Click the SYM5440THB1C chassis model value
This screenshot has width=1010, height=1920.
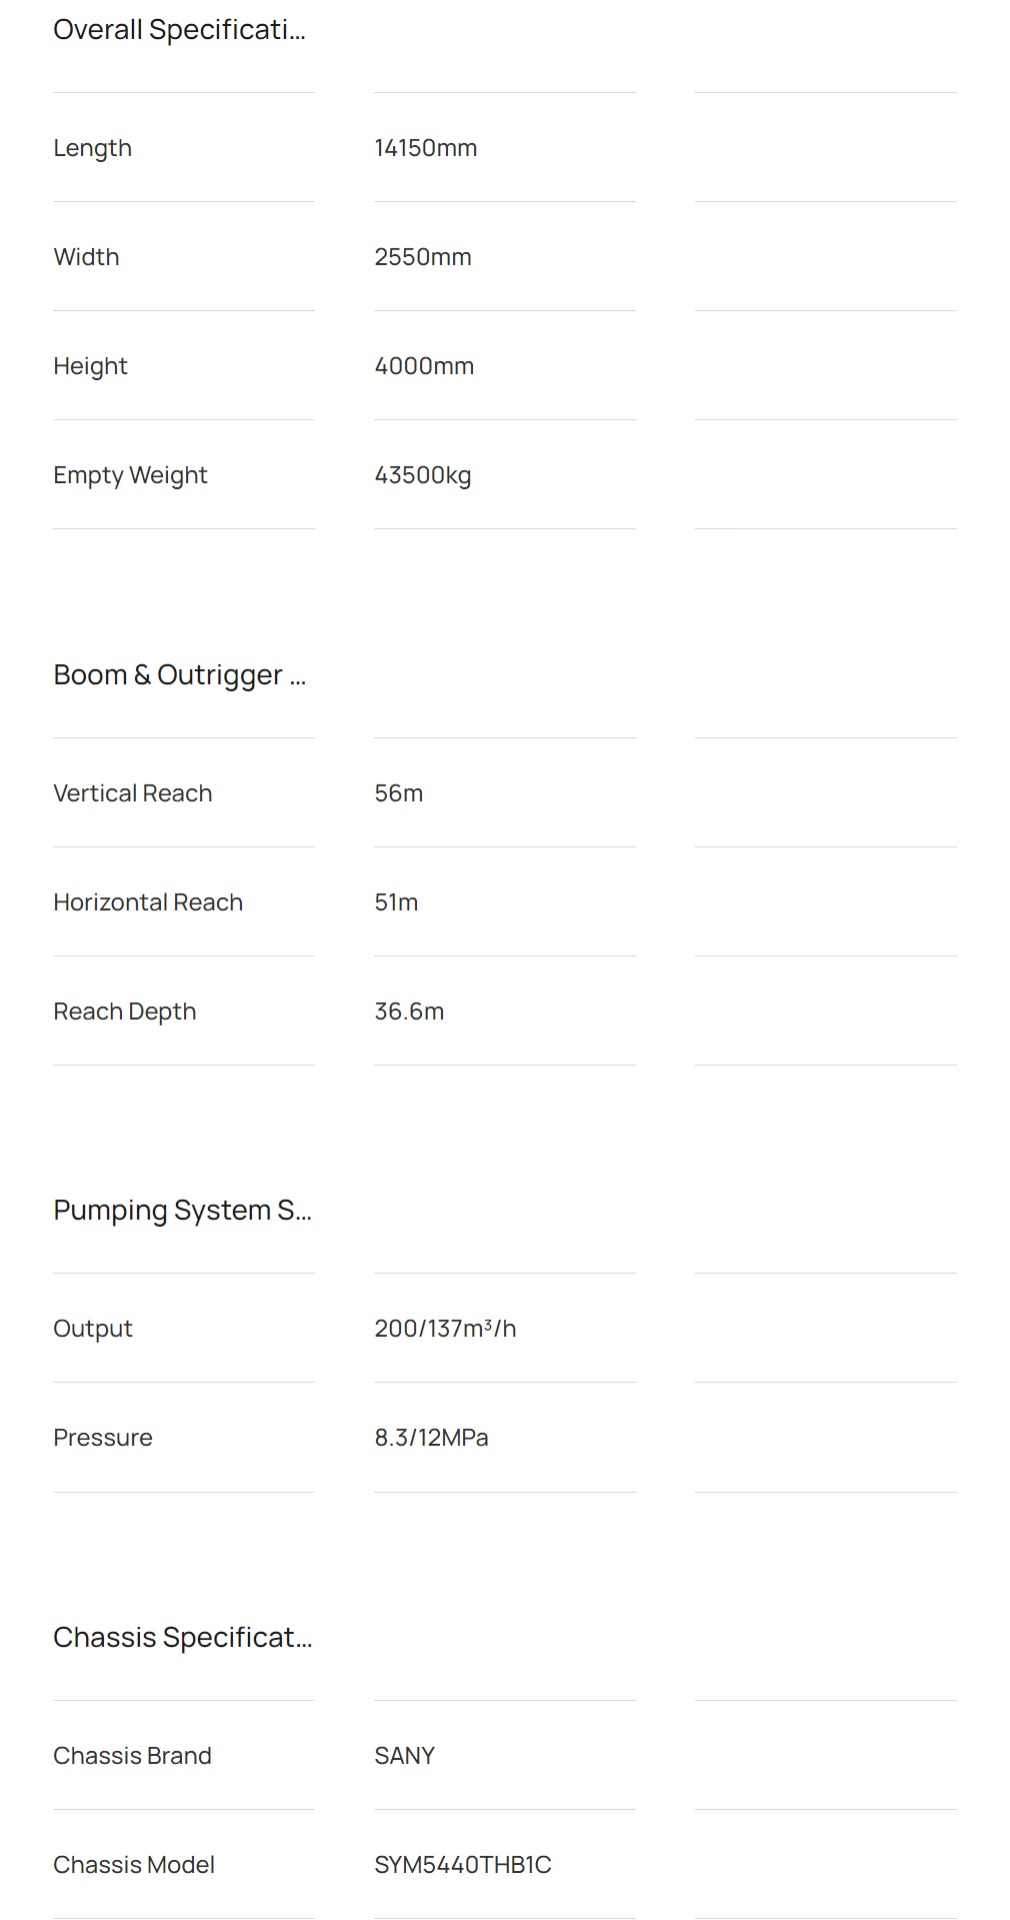[x=462, y=1864]
